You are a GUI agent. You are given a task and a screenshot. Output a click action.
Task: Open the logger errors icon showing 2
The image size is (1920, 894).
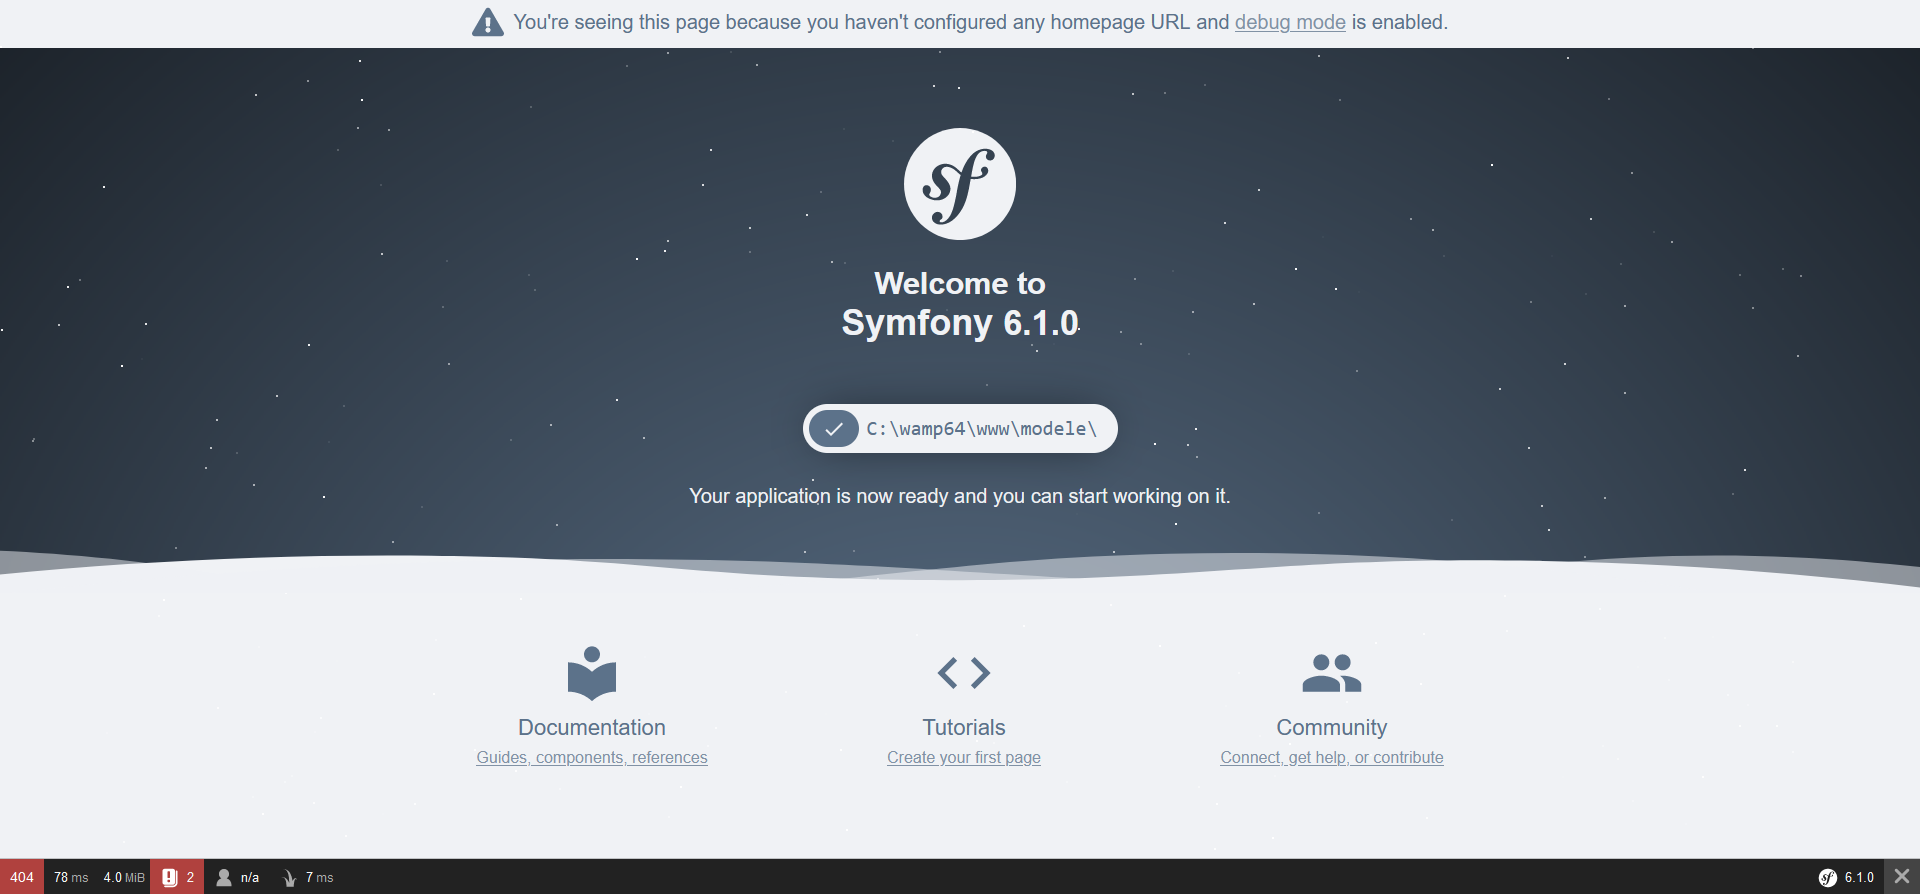pos(178,877)
